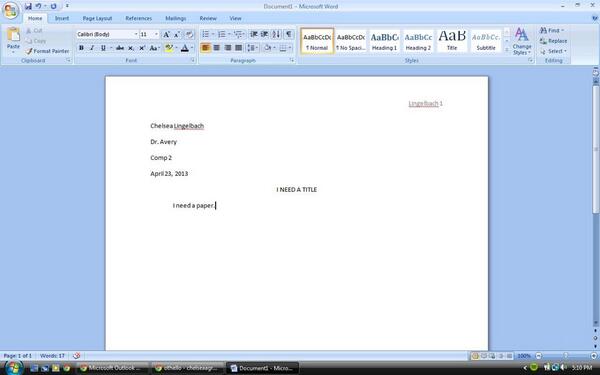Open the font size dropdown

tap(156, 34)
